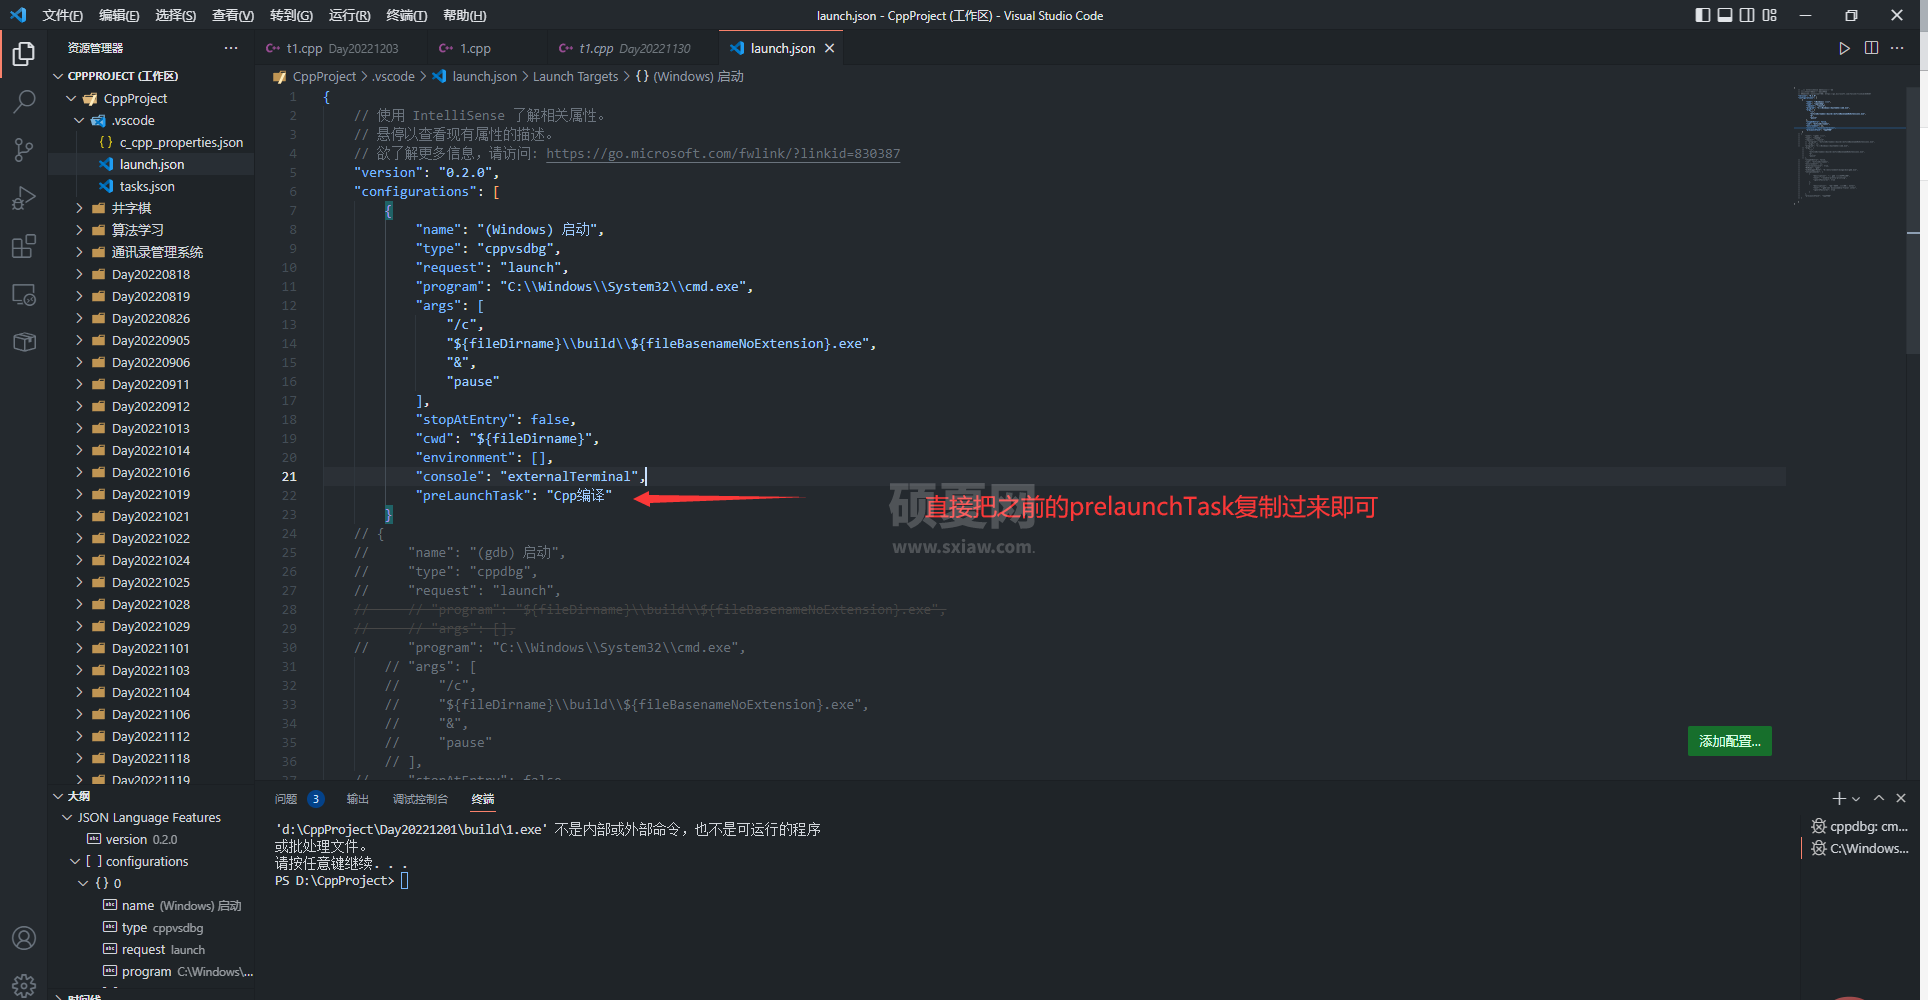Viewport: 1928px width, 1000px height.
Task: Click the 添加配置... button
Action: click(1729, 741)
